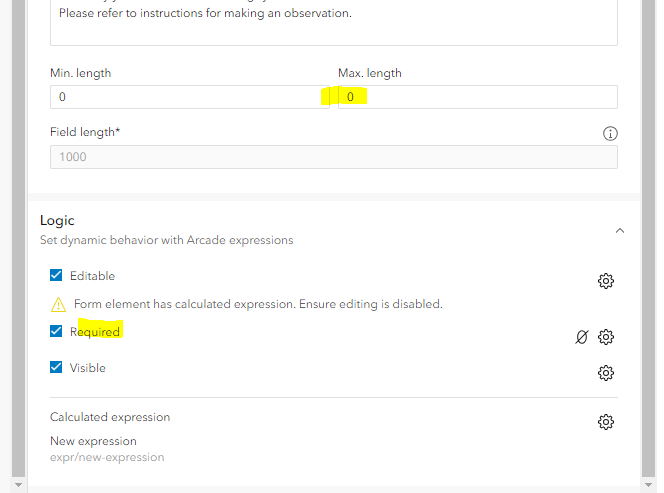Collapse the Logic section chevron
Image resolution: width=664 pixels, height=493 pixels.
[620, 230]
